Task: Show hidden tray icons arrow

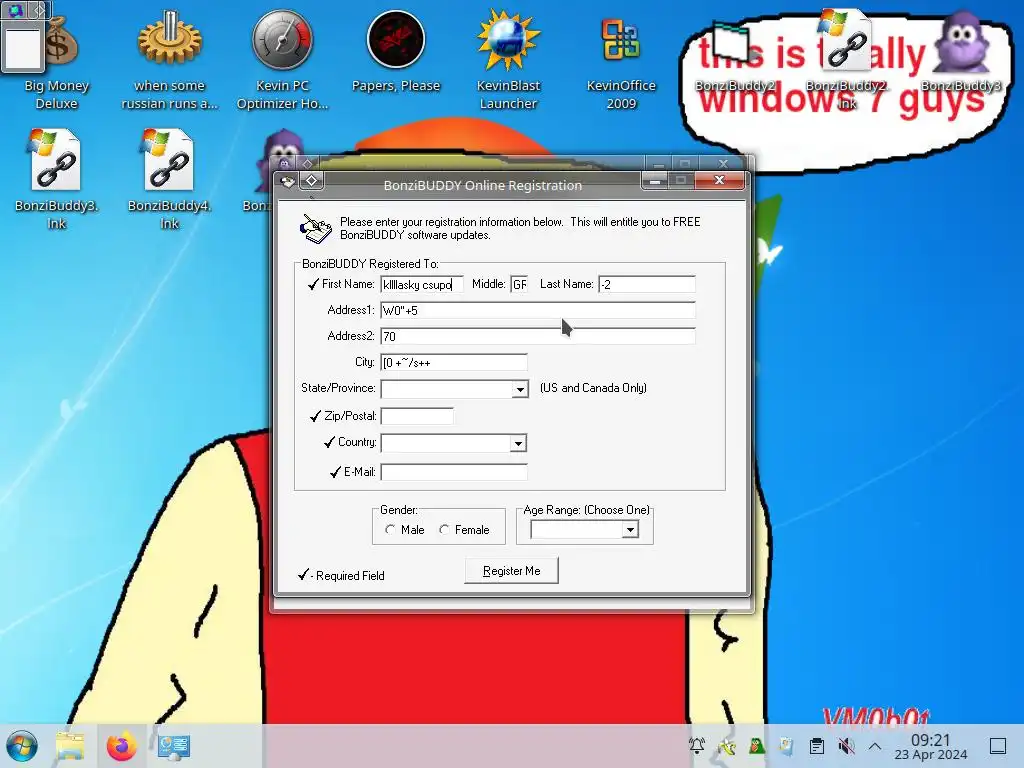Action: [x=875, y=746]
